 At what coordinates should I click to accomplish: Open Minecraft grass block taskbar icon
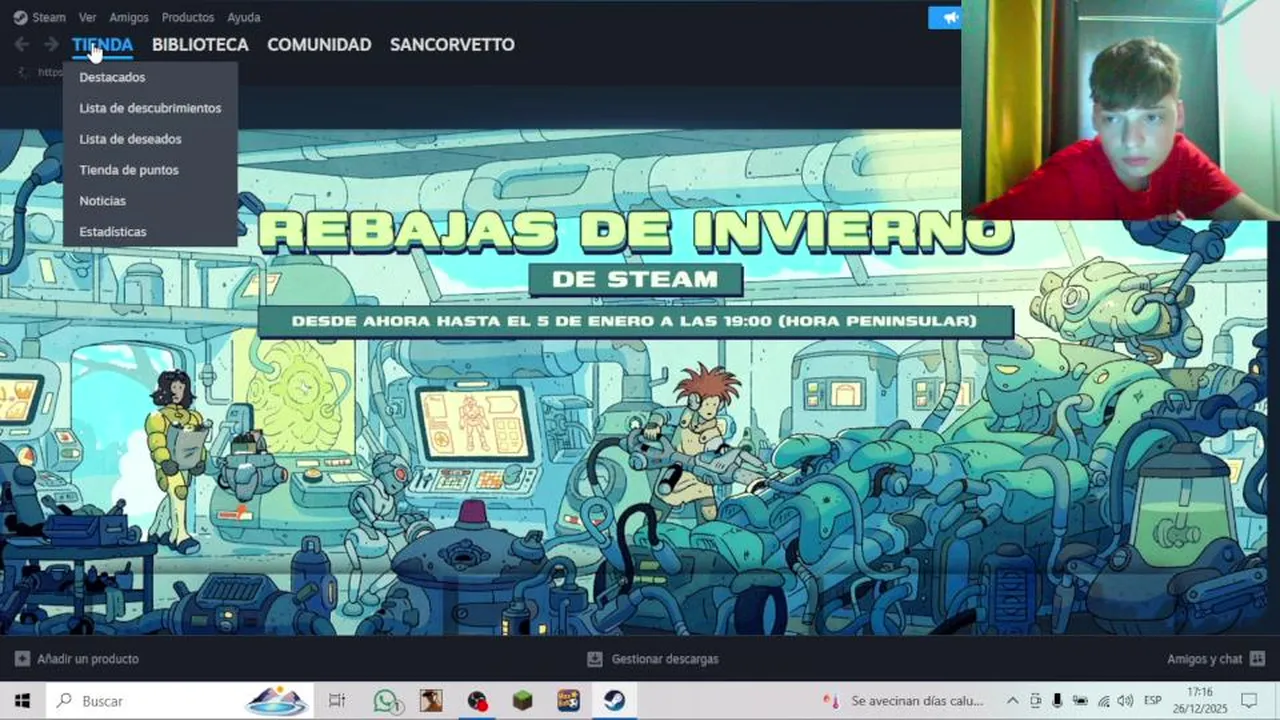523,701
